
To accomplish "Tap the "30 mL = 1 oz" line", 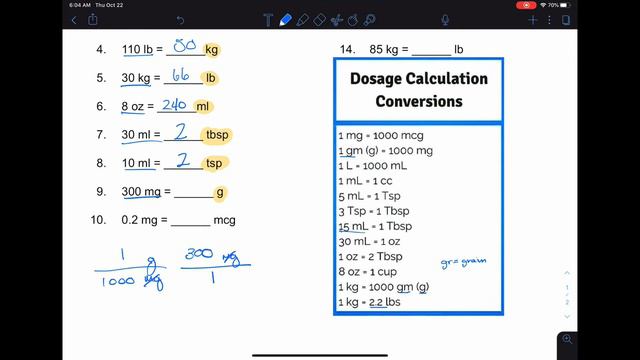I will point(369,241).
